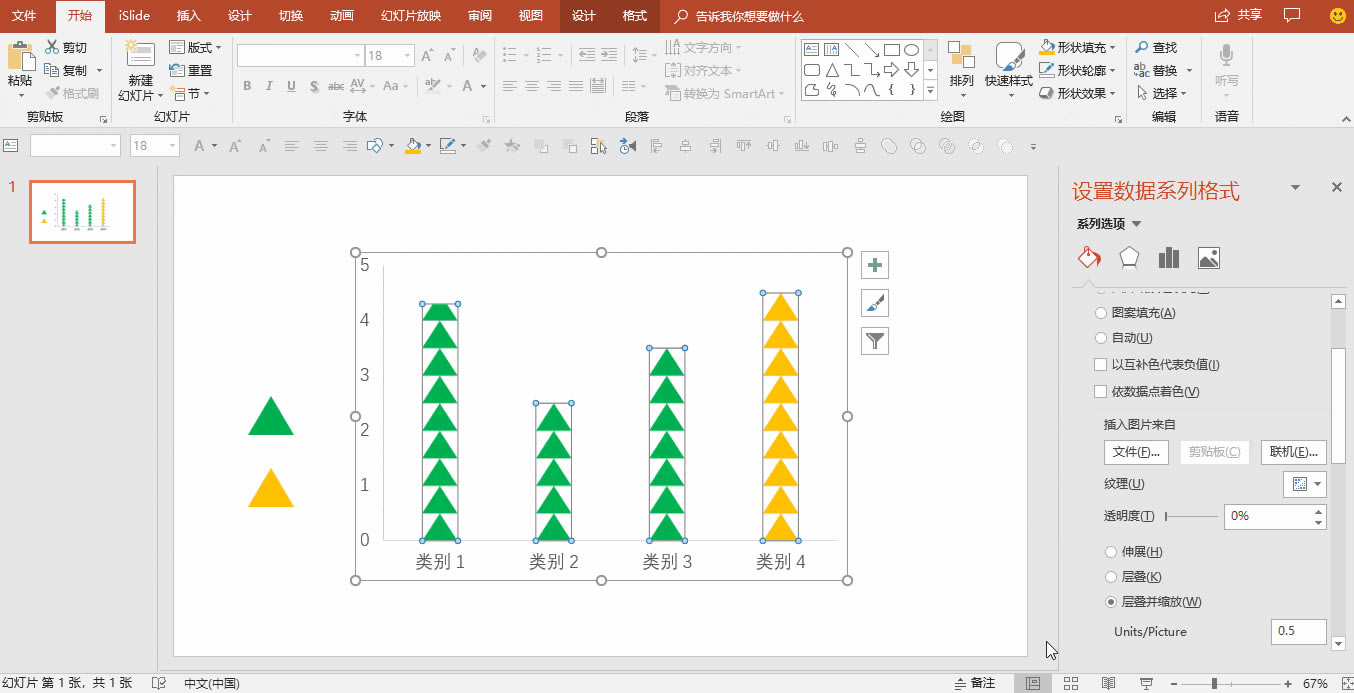Open the 动画 ribbon tab

click(341, 16)
